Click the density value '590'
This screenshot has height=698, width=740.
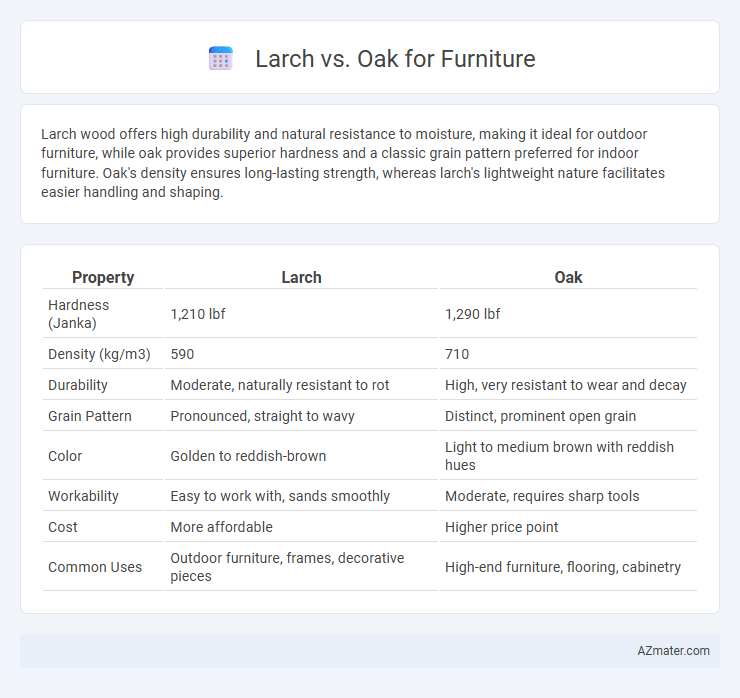[182, 354]
